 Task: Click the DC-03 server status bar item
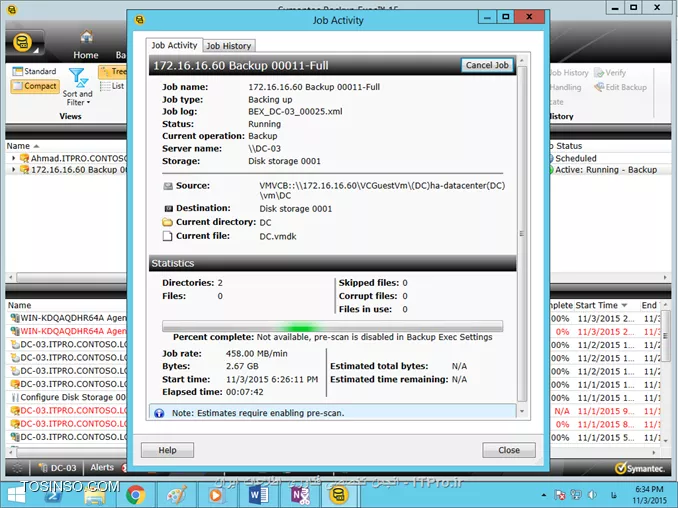point(58,468)
